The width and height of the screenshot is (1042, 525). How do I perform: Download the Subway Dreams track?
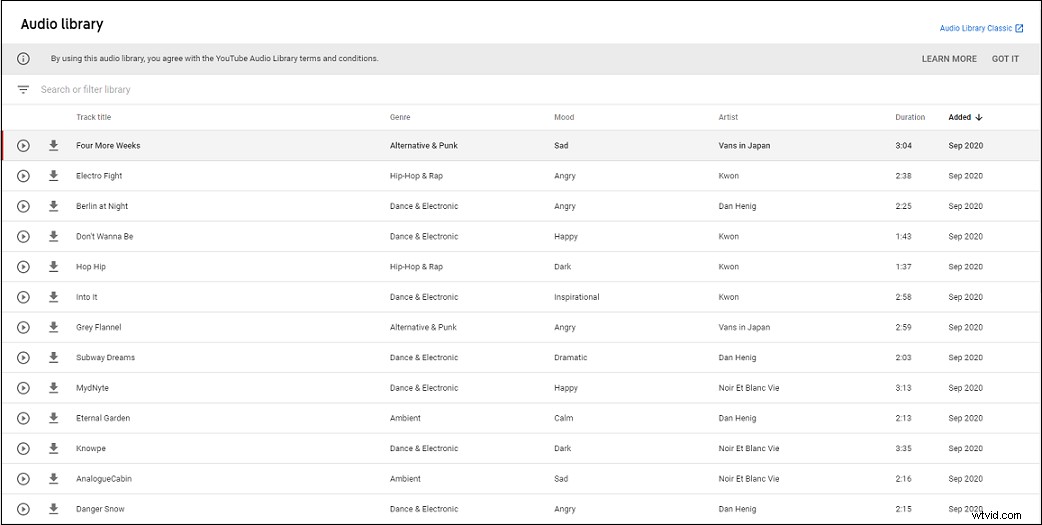[54, 357]
